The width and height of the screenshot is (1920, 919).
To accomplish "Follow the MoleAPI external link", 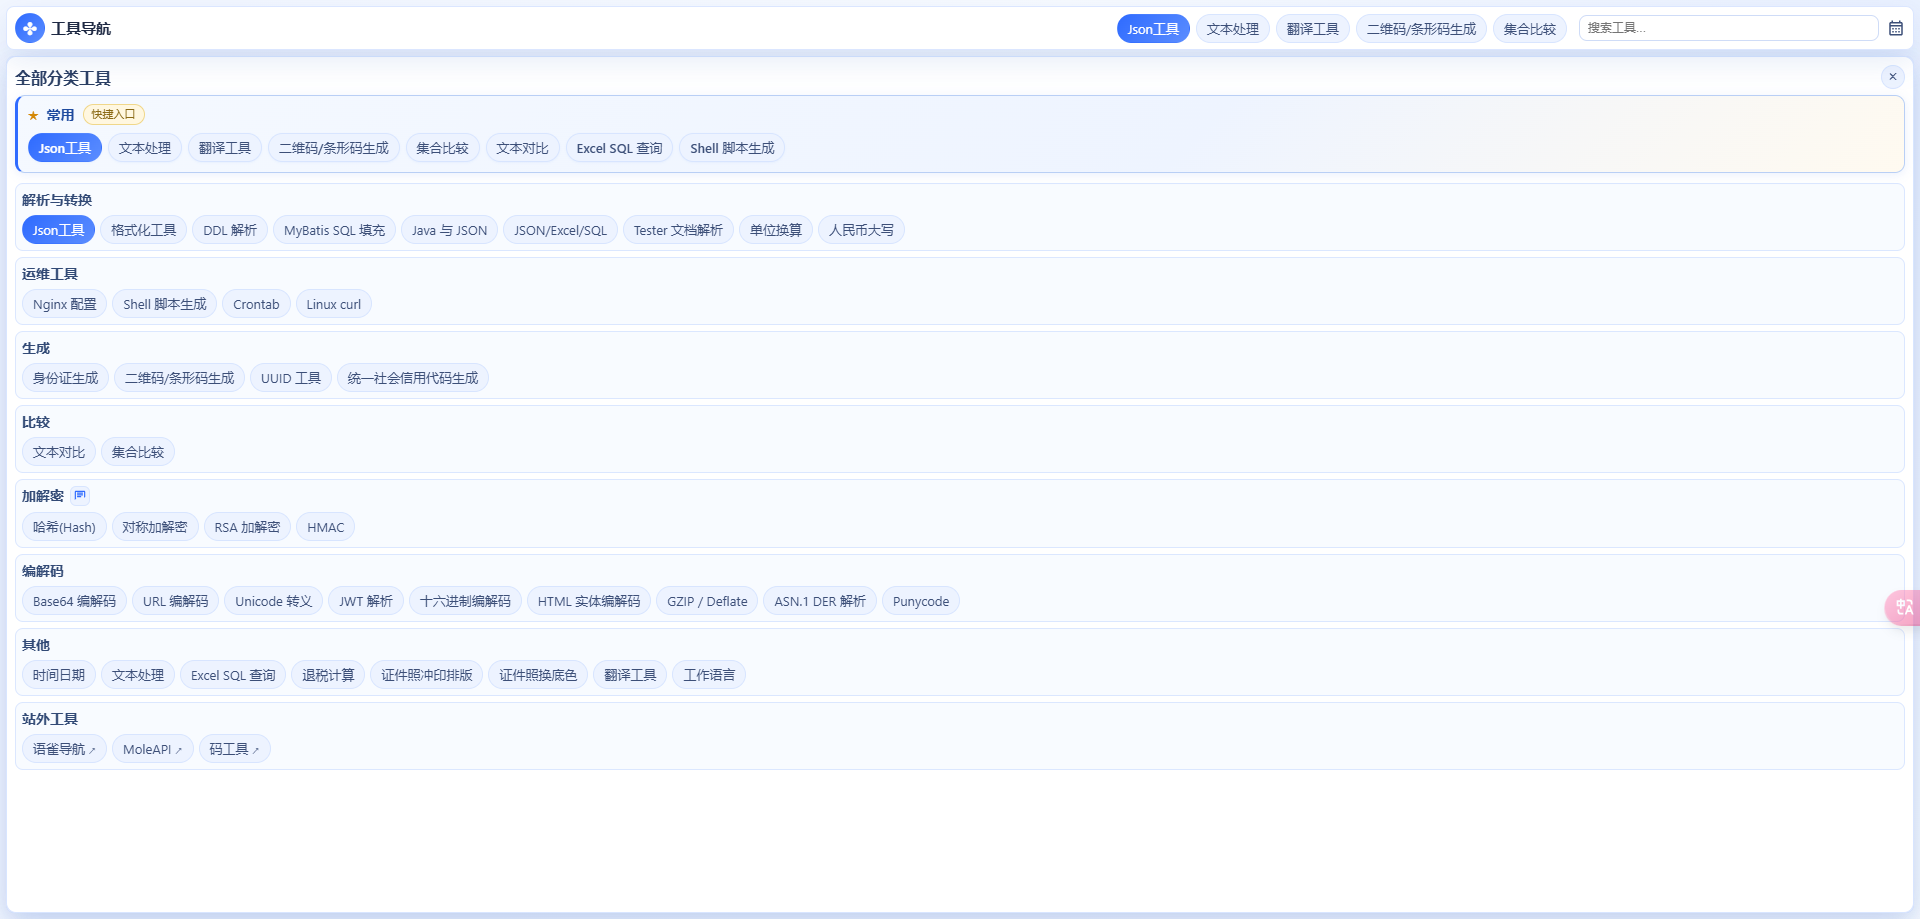I will (x=152, y=749).
